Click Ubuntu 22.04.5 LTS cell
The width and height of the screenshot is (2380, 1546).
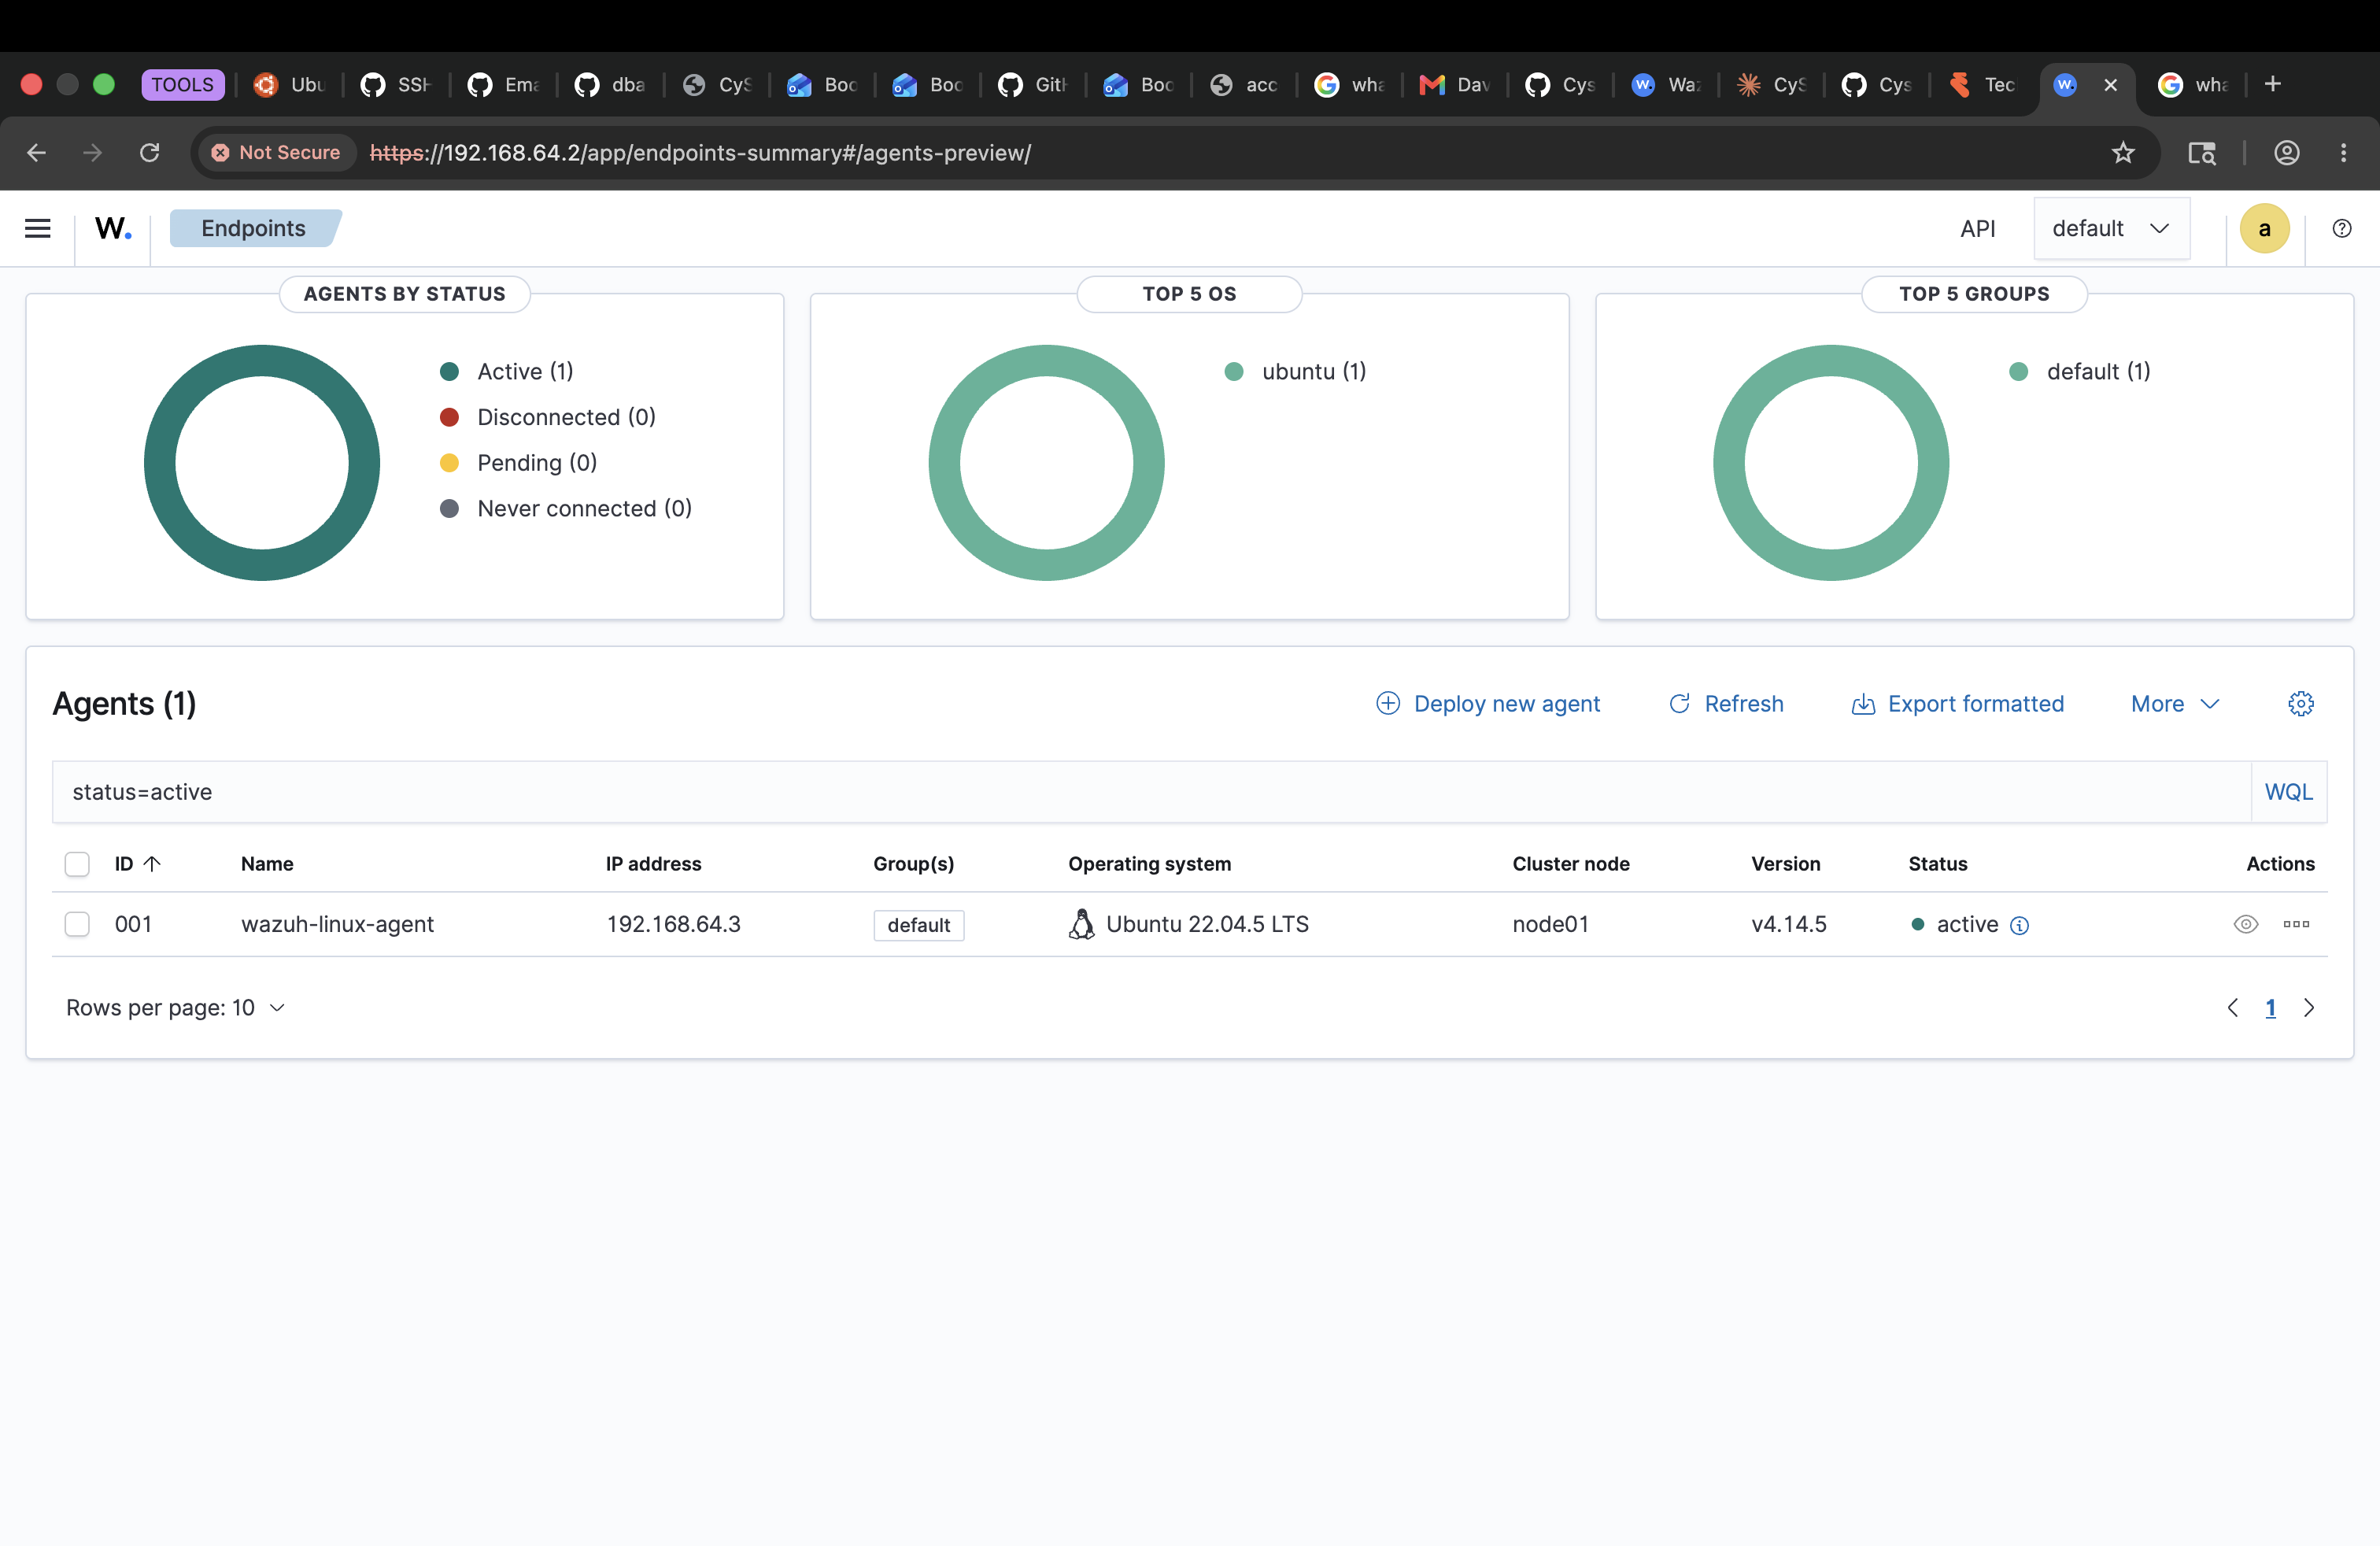point(1189,924)
